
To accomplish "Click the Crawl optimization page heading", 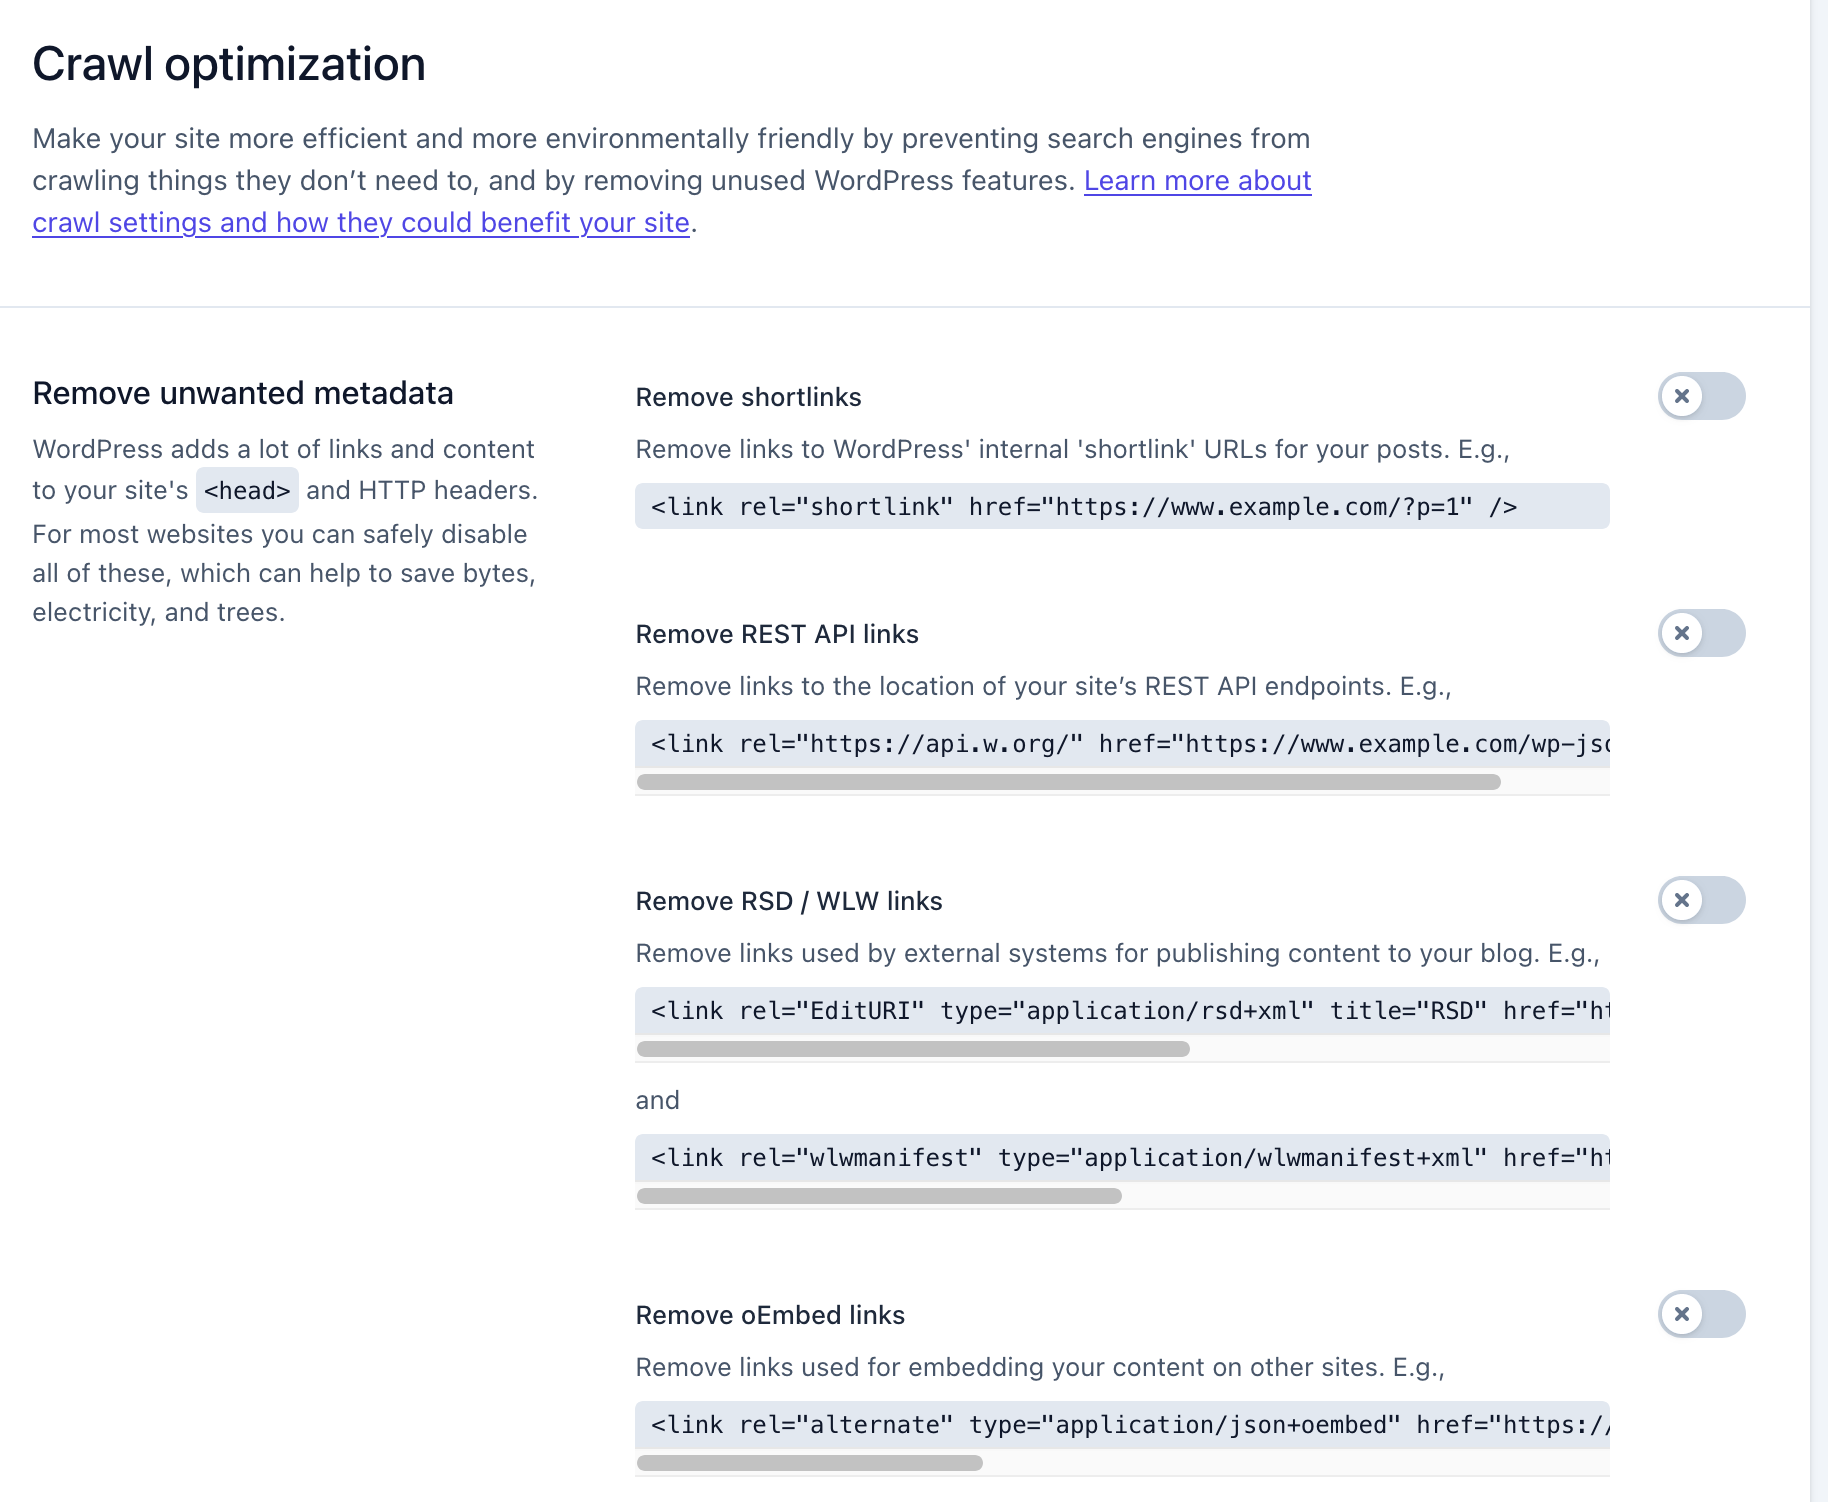I will pos(229,65).
